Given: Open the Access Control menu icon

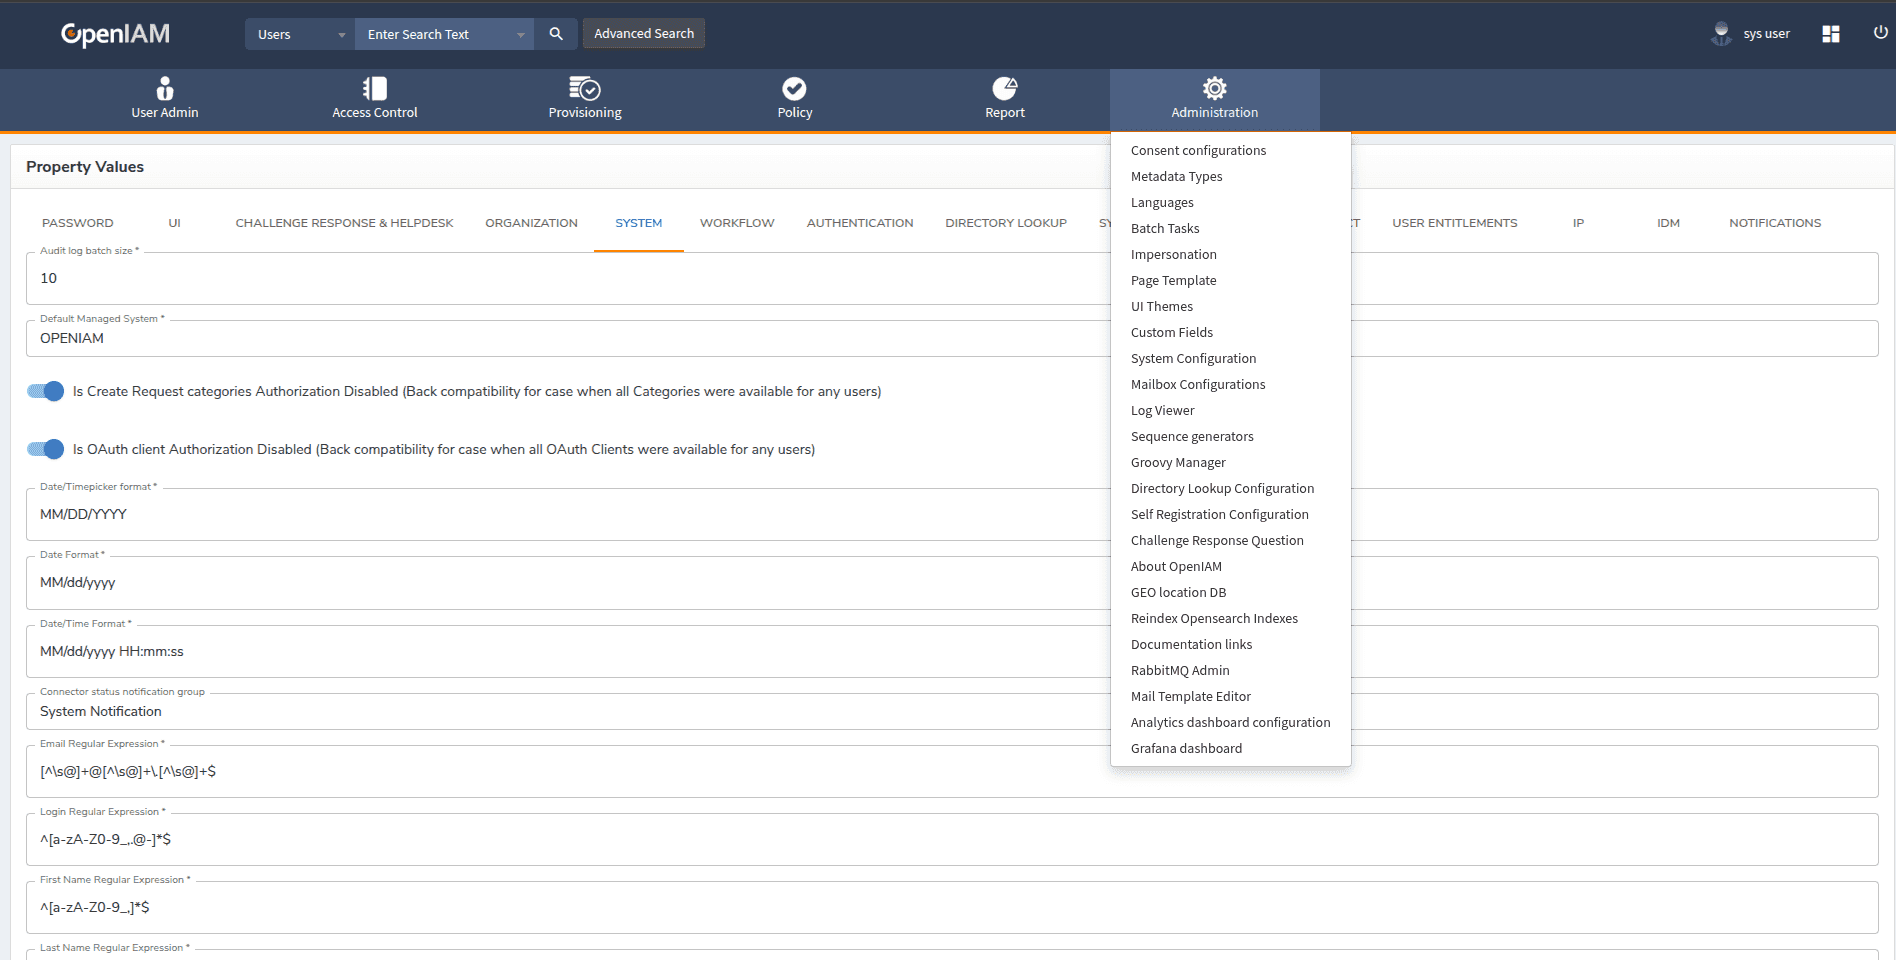Looking at the screenshot, I should 375,89.
